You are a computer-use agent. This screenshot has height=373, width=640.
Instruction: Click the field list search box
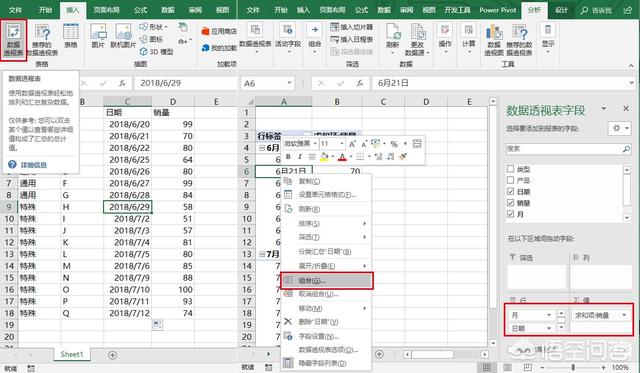(568, 149)
